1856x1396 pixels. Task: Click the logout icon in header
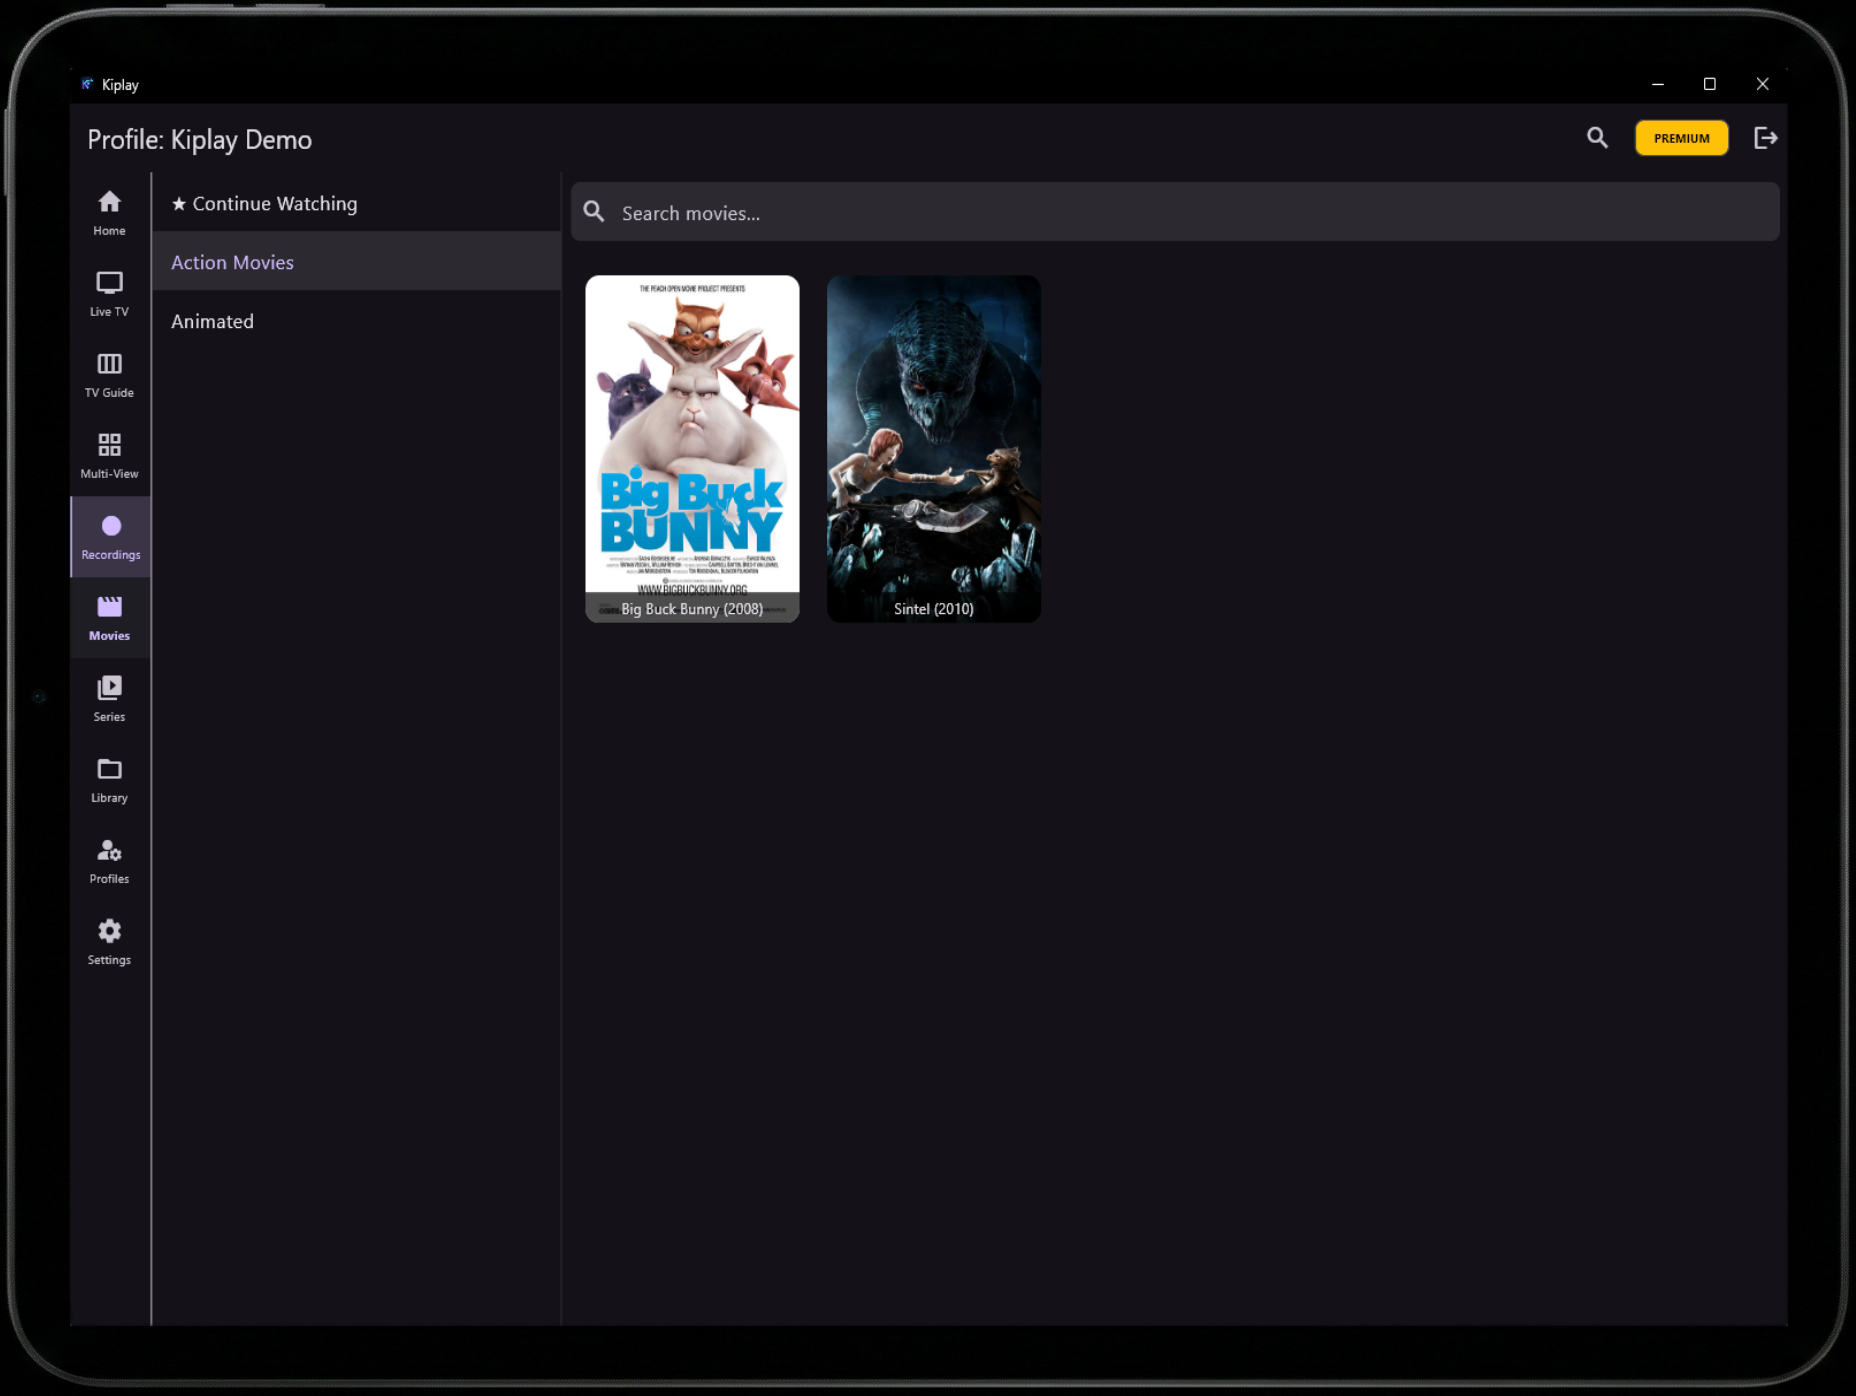pyautogui.click(x=1765, y=138)
